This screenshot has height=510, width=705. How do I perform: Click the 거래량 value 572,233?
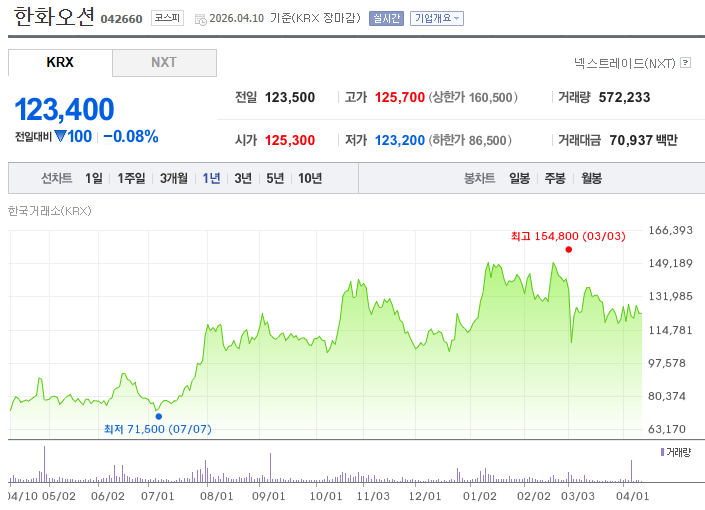click(624, 98)
